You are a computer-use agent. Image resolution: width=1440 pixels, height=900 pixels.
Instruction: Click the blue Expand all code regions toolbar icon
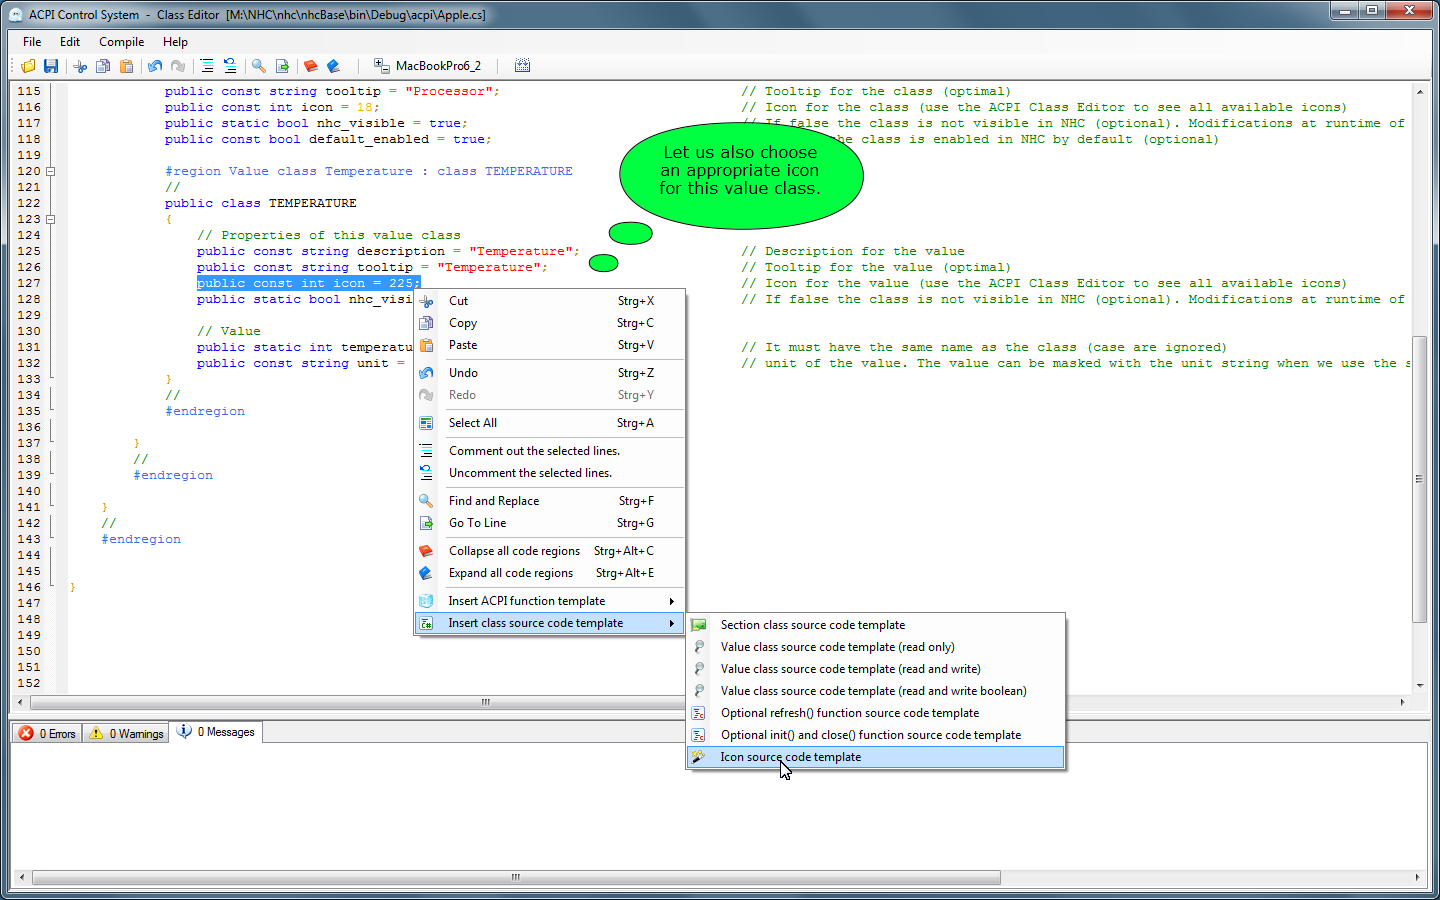[x=334, y=66]
